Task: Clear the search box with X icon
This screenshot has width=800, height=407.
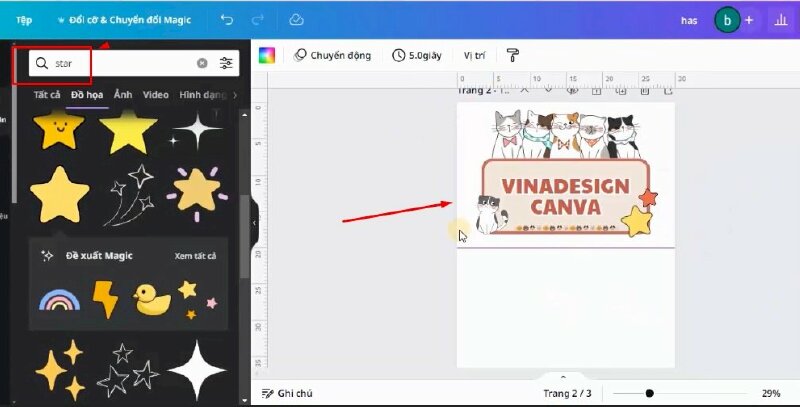Action: (x=202, y=63)
